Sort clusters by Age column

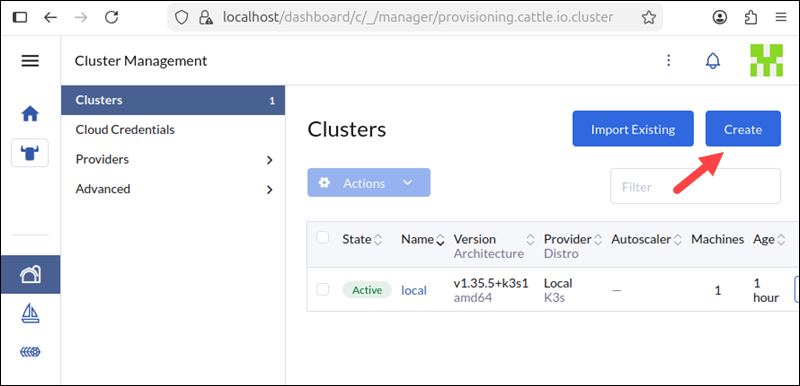769,239
